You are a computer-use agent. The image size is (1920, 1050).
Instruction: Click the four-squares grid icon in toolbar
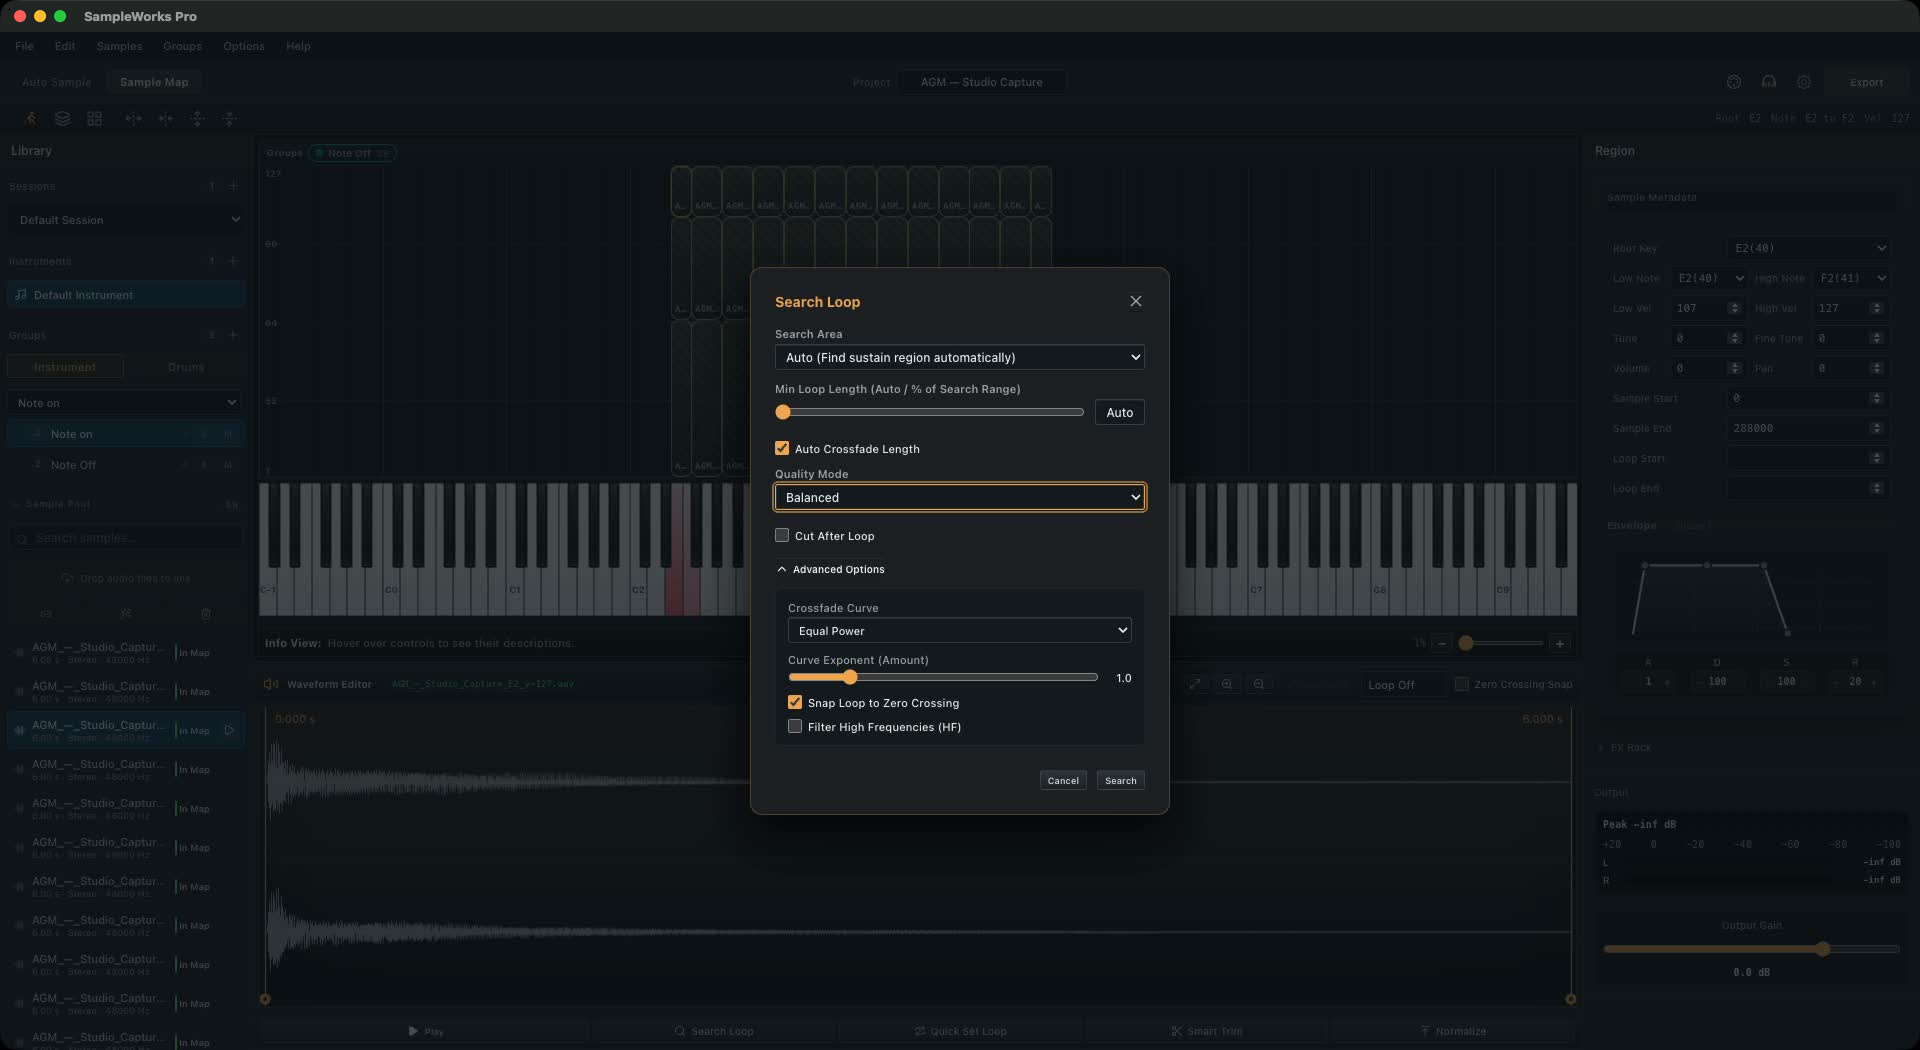pyautogui.click(x=95, y=118)
